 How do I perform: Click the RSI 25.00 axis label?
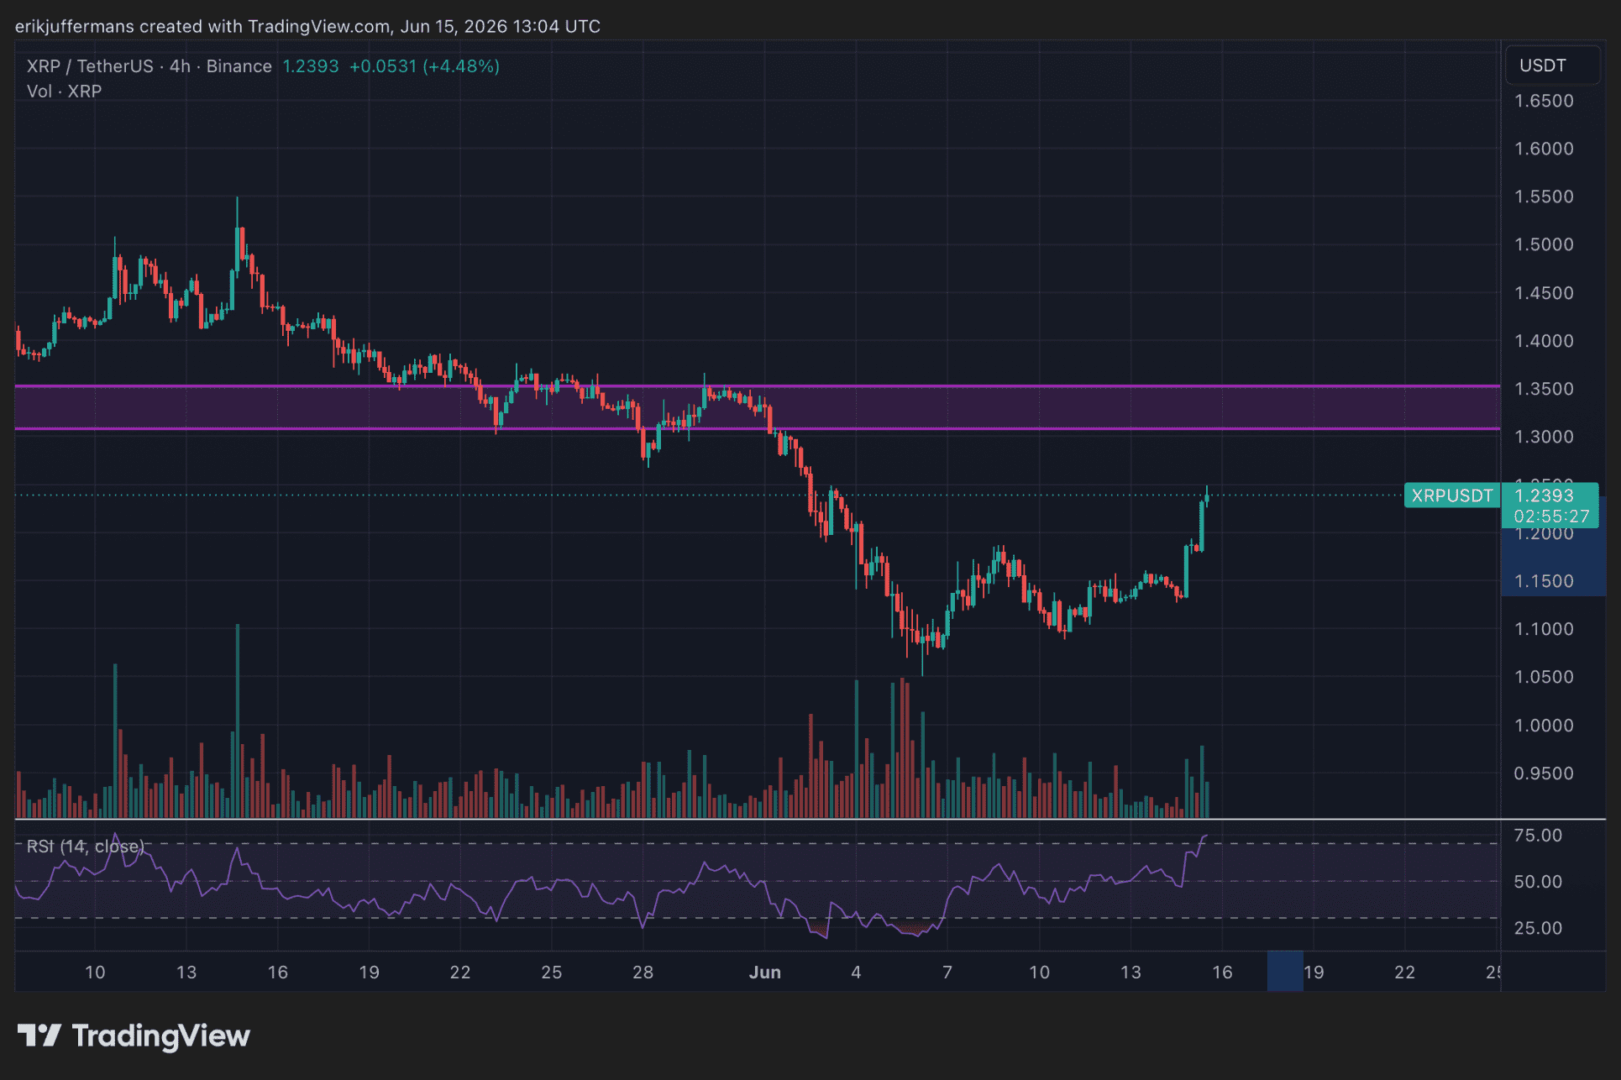pos(1538,929)
